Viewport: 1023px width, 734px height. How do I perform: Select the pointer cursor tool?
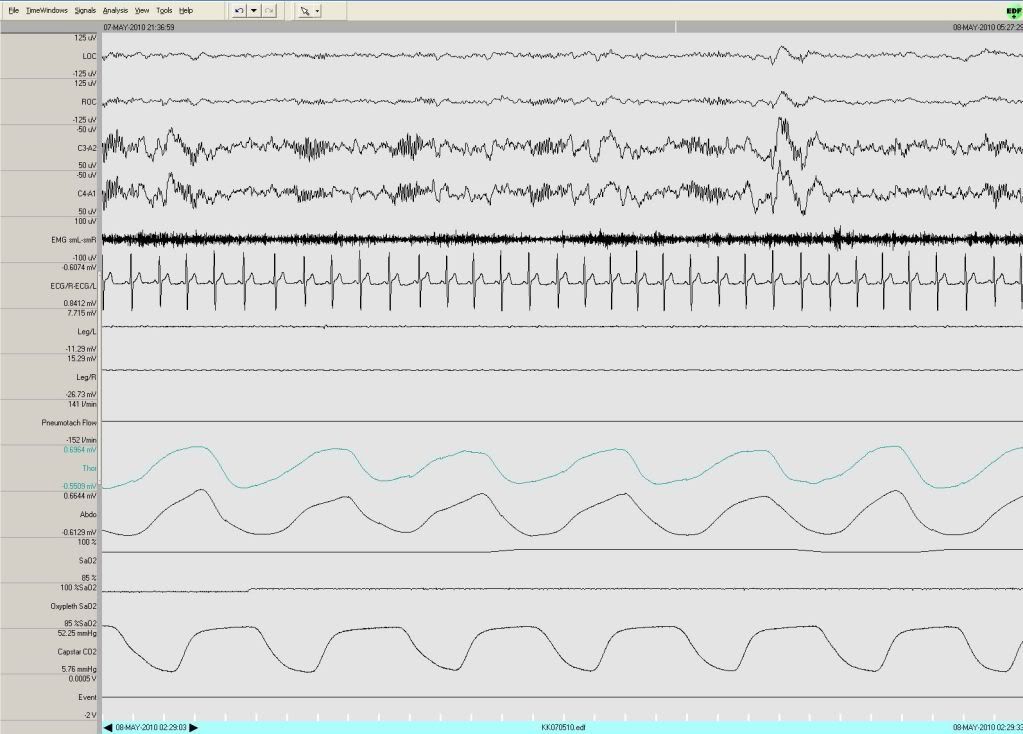[x=305, y=11]
